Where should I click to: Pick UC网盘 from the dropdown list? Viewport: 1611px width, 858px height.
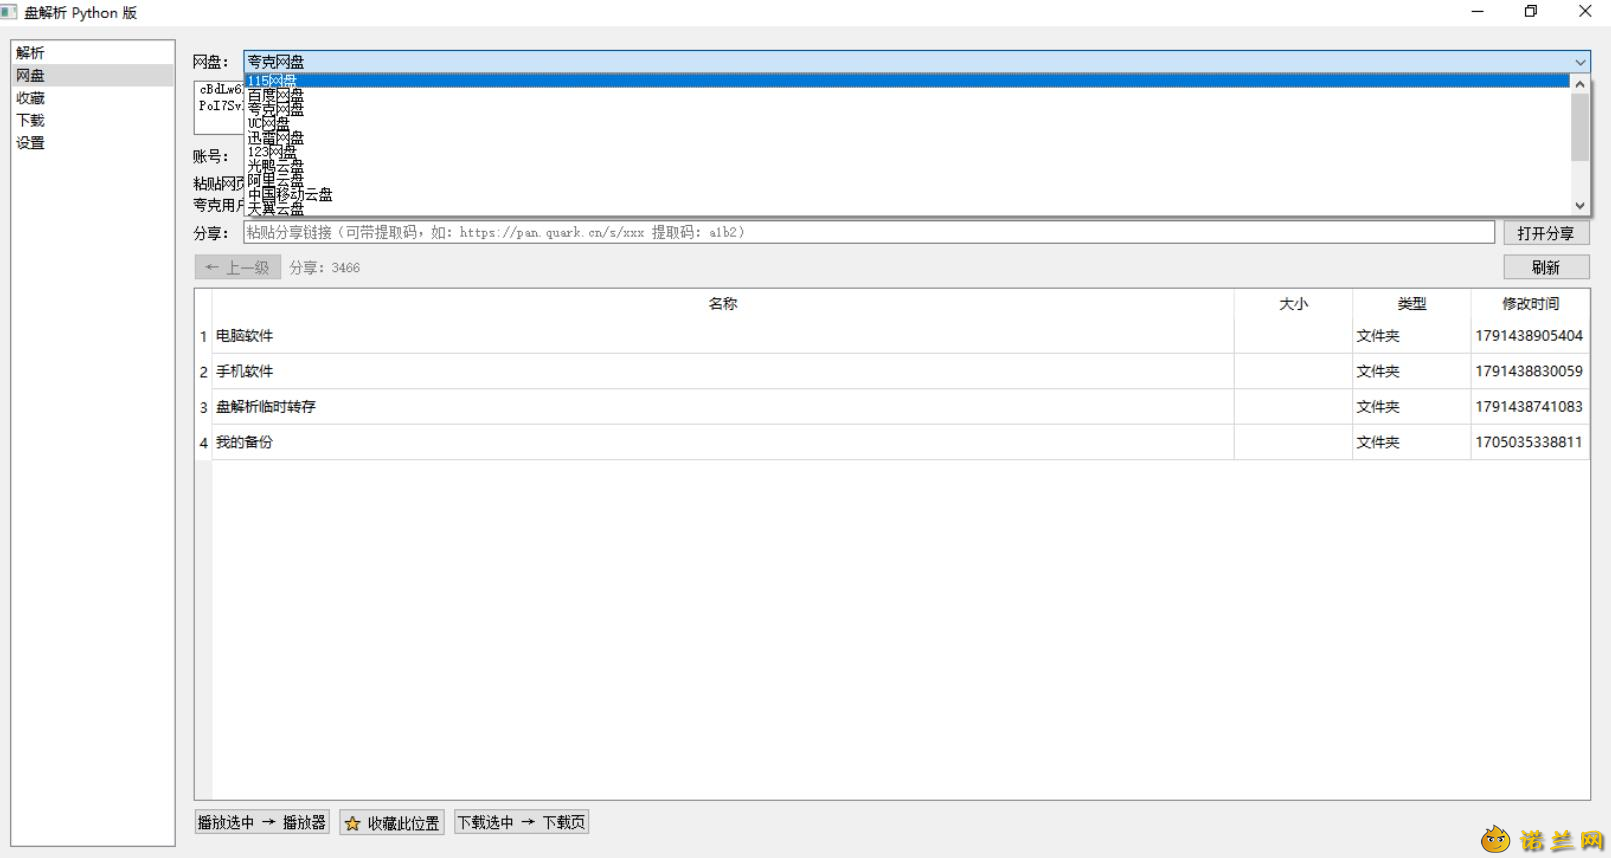[908, 124]
